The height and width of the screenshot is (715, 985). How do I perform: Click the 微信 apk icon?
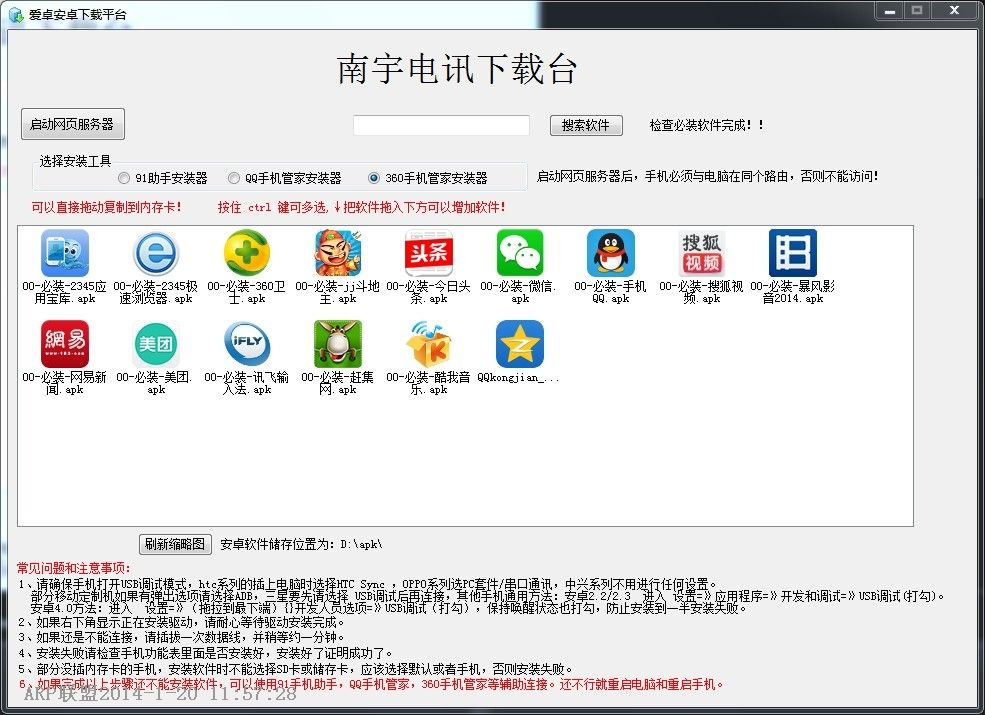(x=520, y=253)
